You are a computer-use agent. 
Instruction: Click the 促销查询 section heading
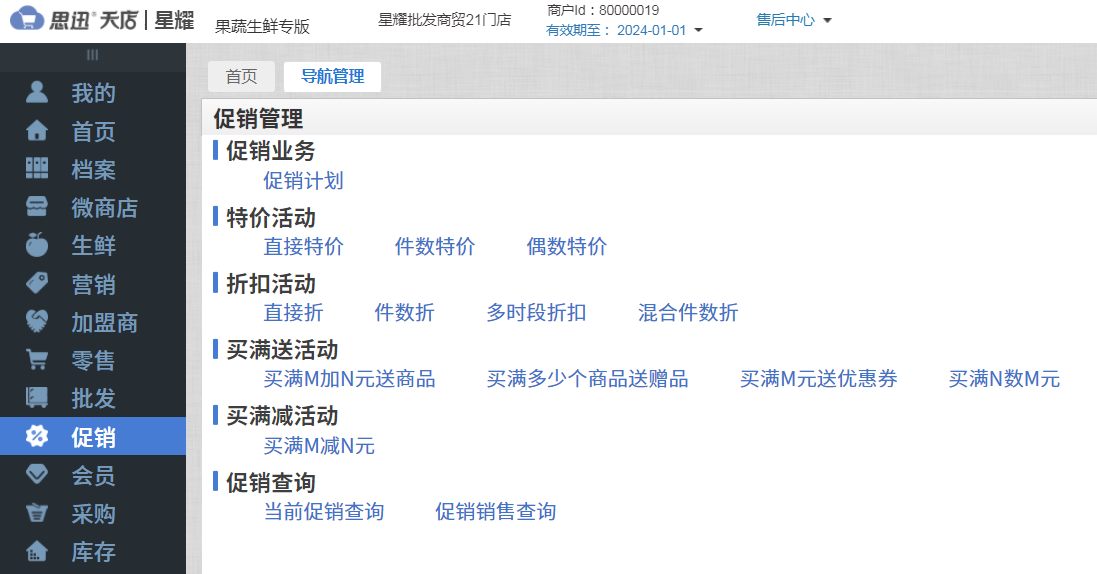tap(271, 482)
